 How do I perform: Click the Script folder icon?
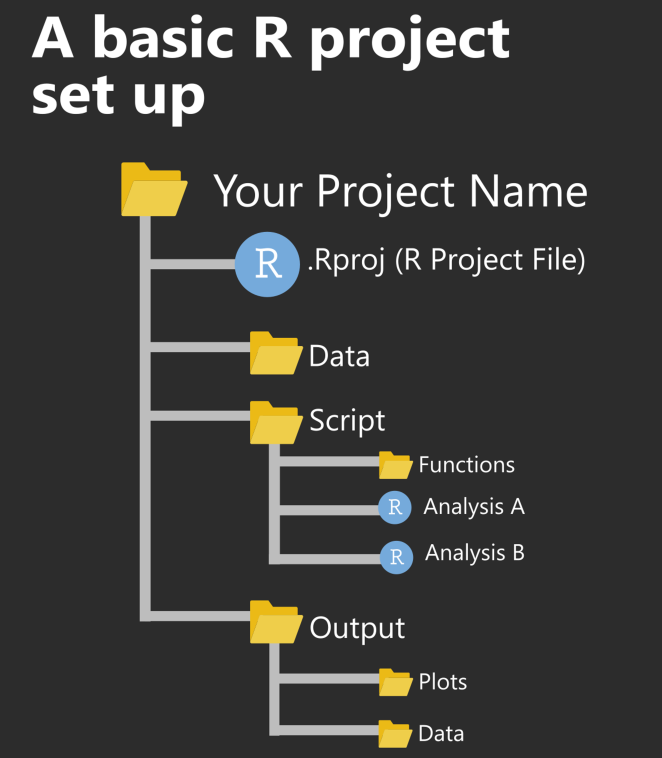[275, 422]
